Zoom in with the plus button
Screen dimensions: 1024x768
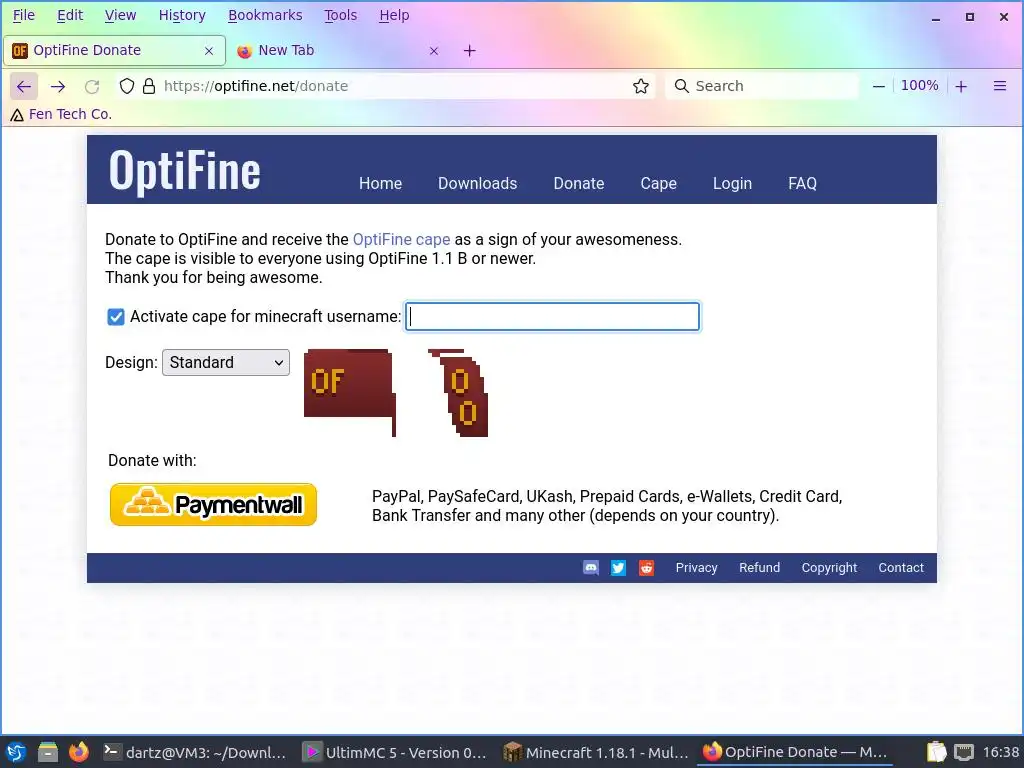pos(961,86)
